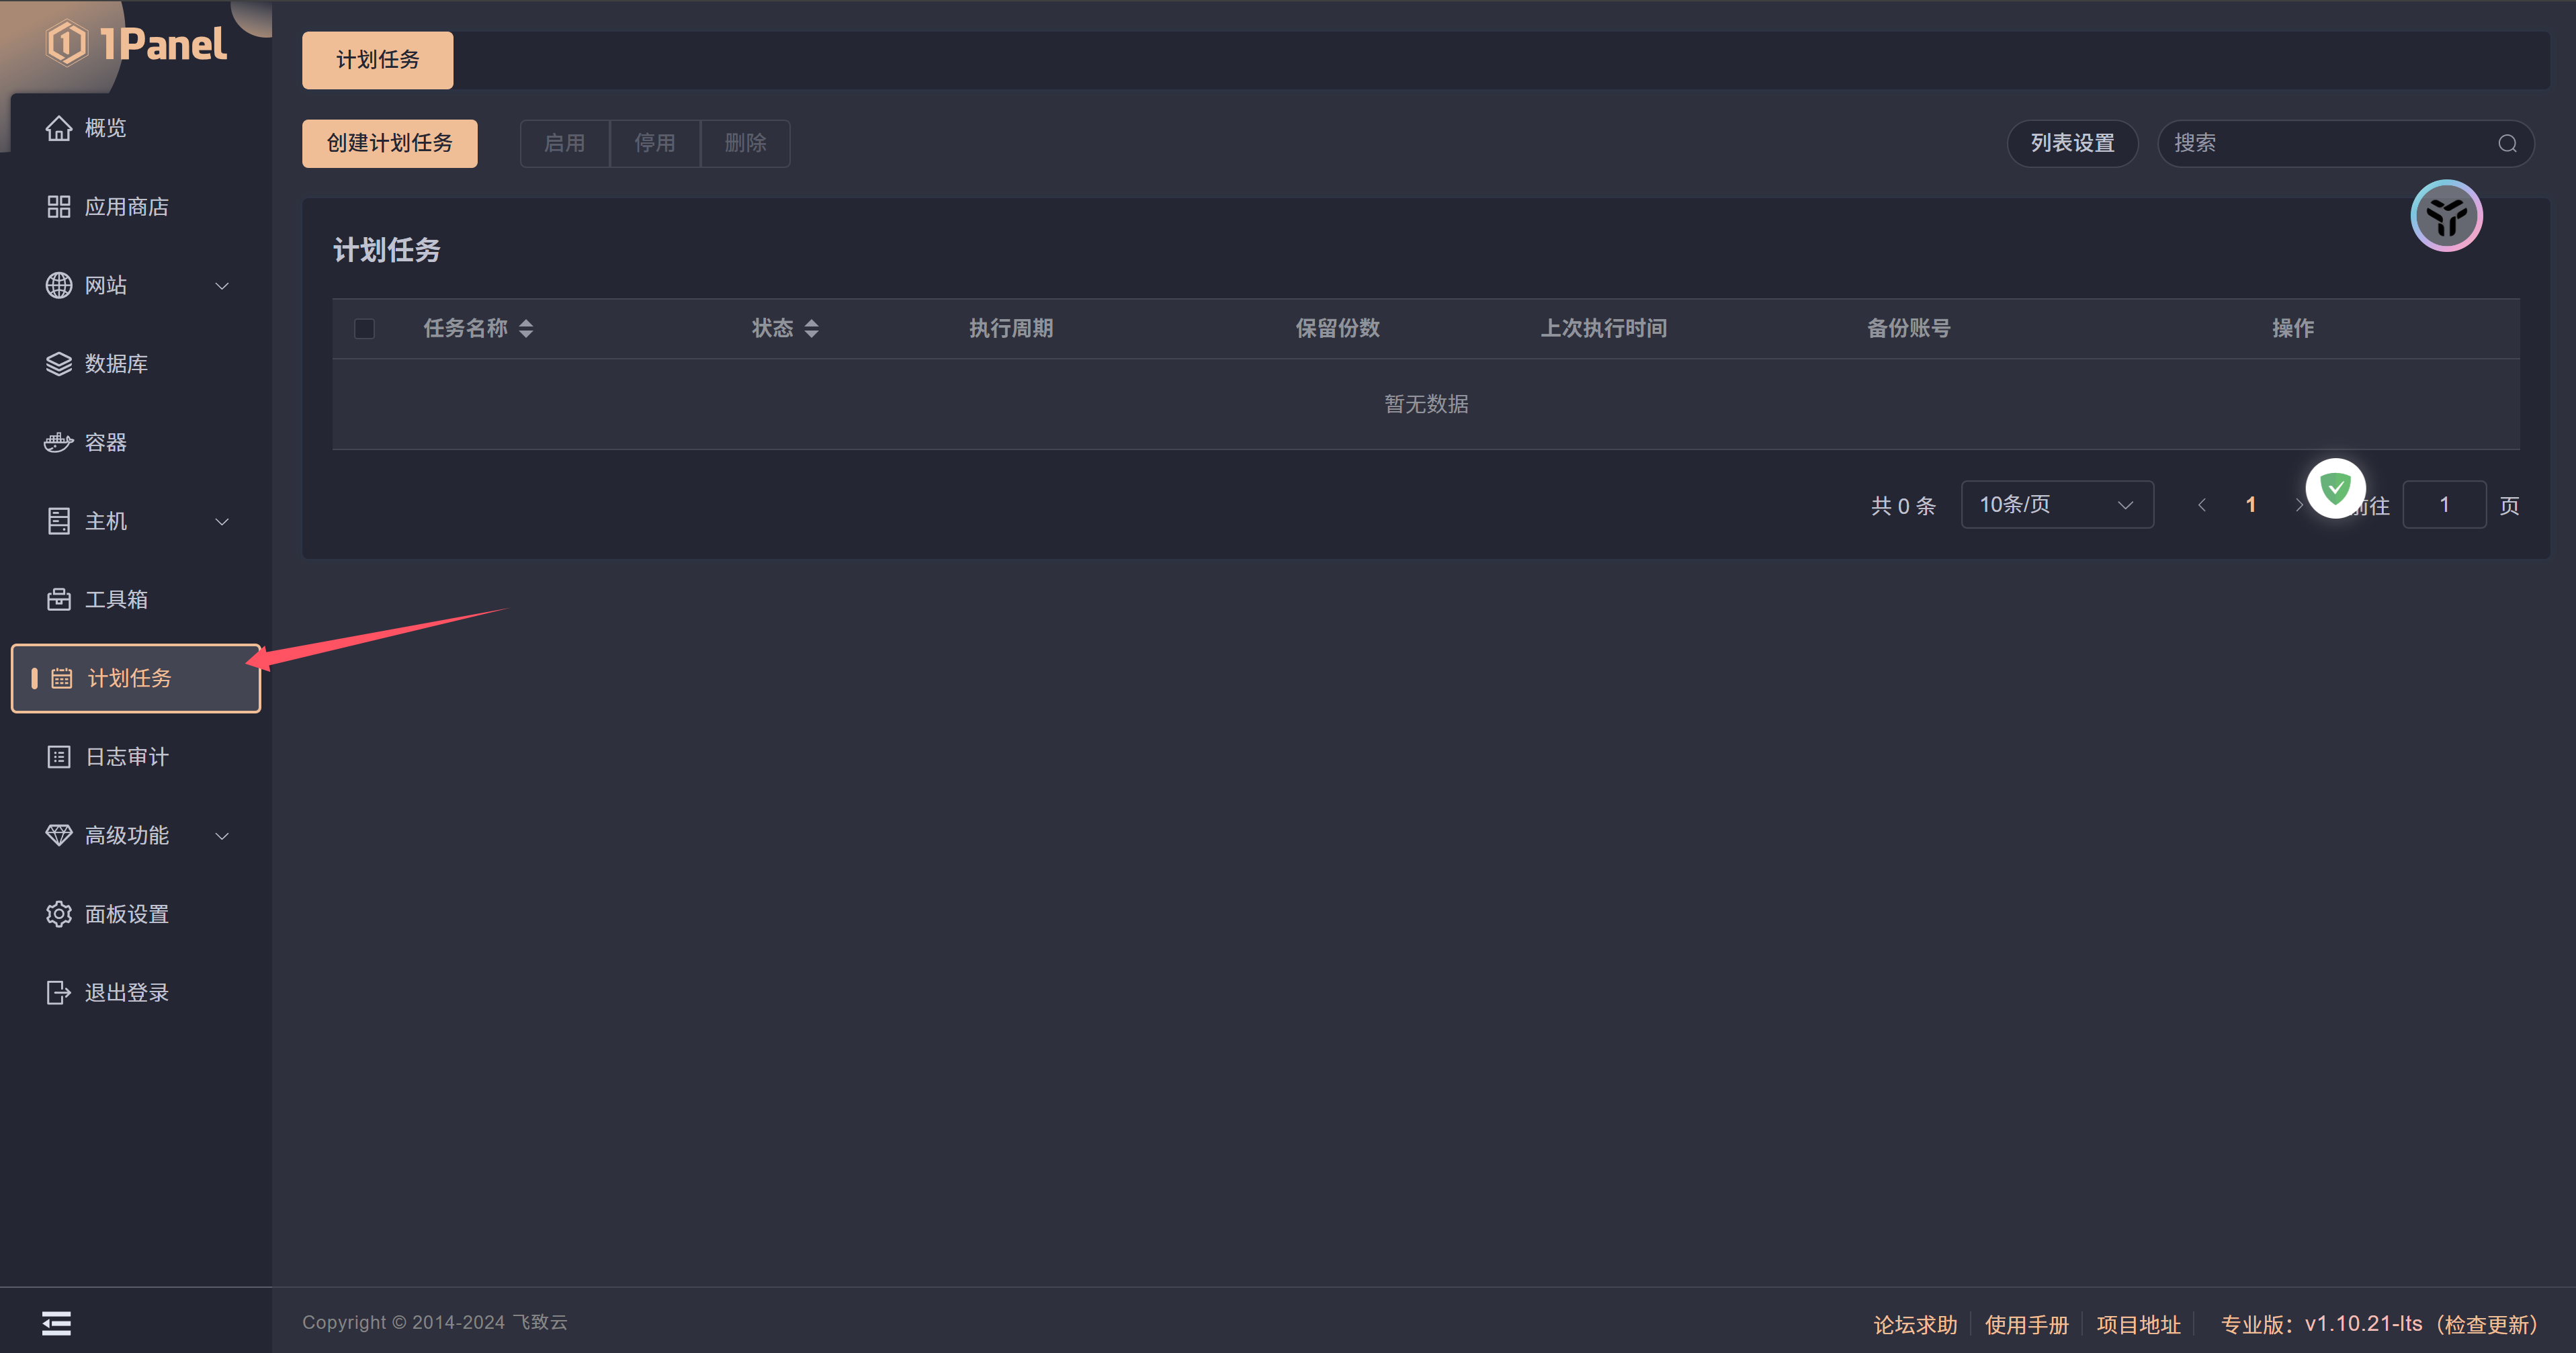Tick the select-all checkbox in table header

pyautogui.click(x=364, y=328)
